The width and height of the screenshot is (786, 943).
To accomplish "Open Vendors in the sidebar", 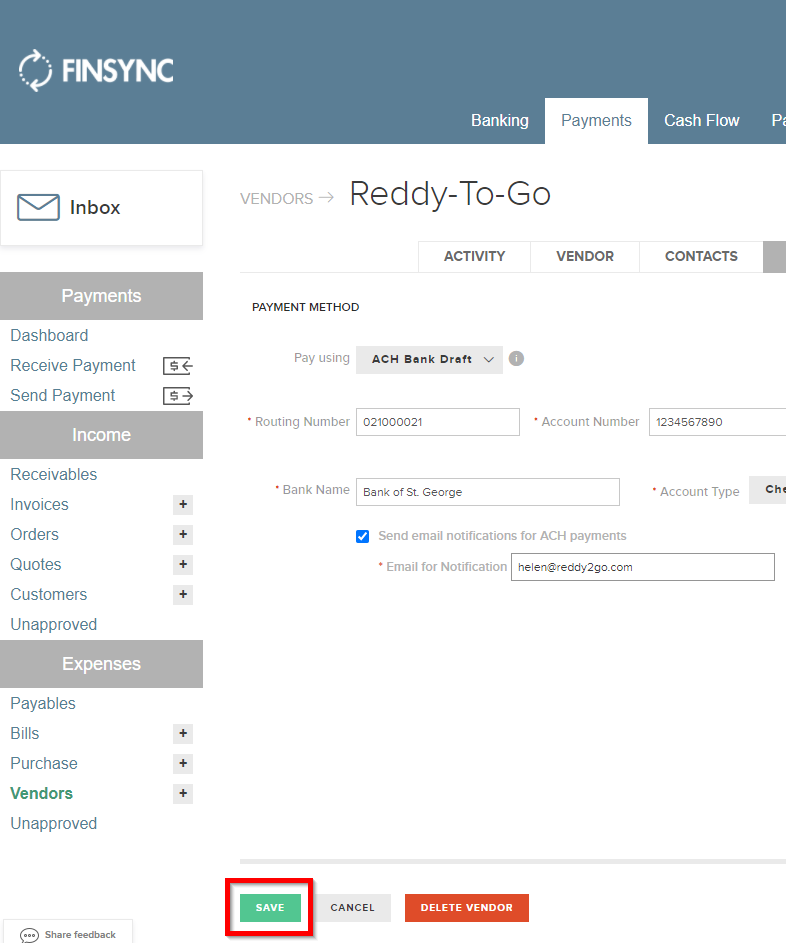I will (x=41, y=794).
